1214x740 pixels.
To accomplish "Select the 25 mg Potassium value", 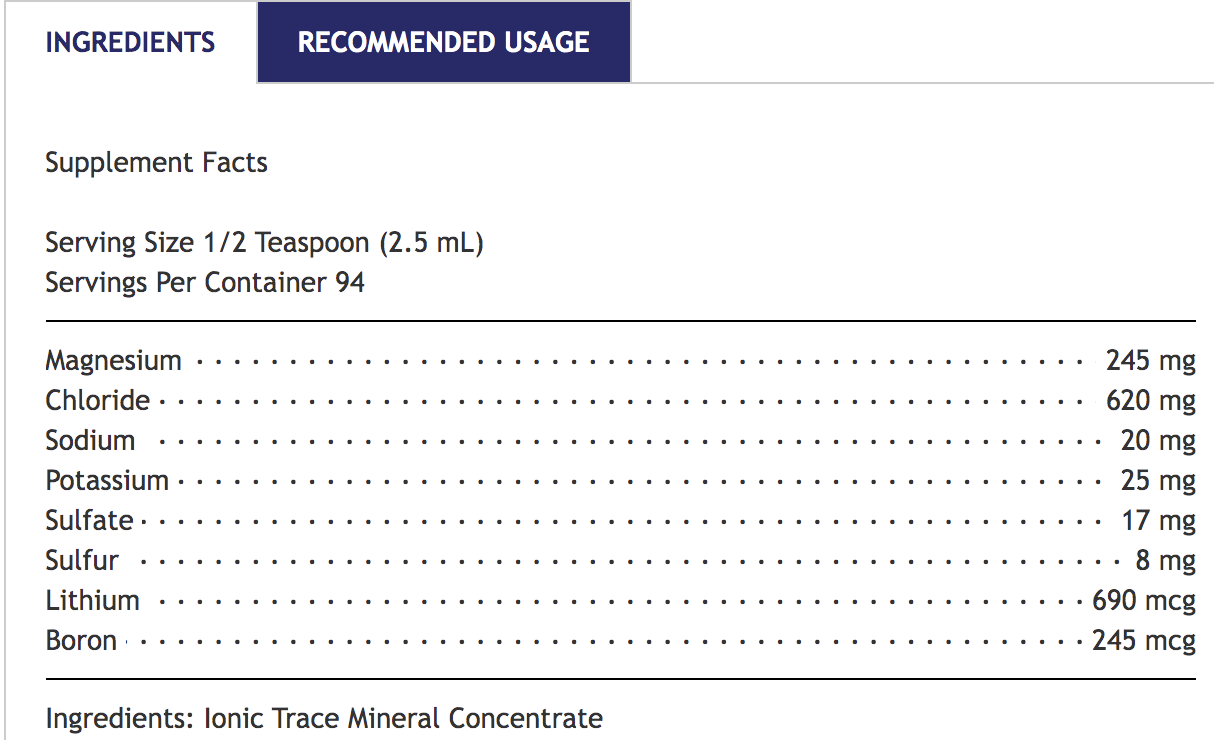I will (x=1158, y=480).
